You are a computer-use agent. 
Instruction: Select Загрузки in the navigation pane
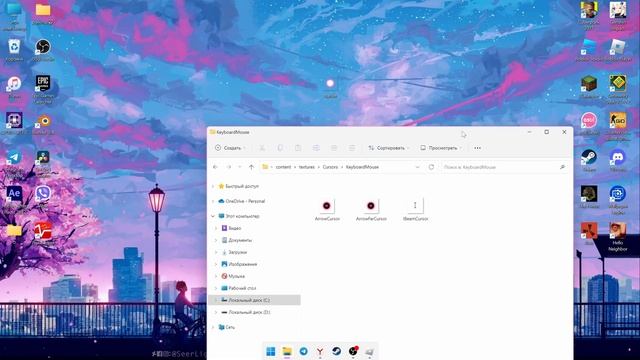pos(234,252)
